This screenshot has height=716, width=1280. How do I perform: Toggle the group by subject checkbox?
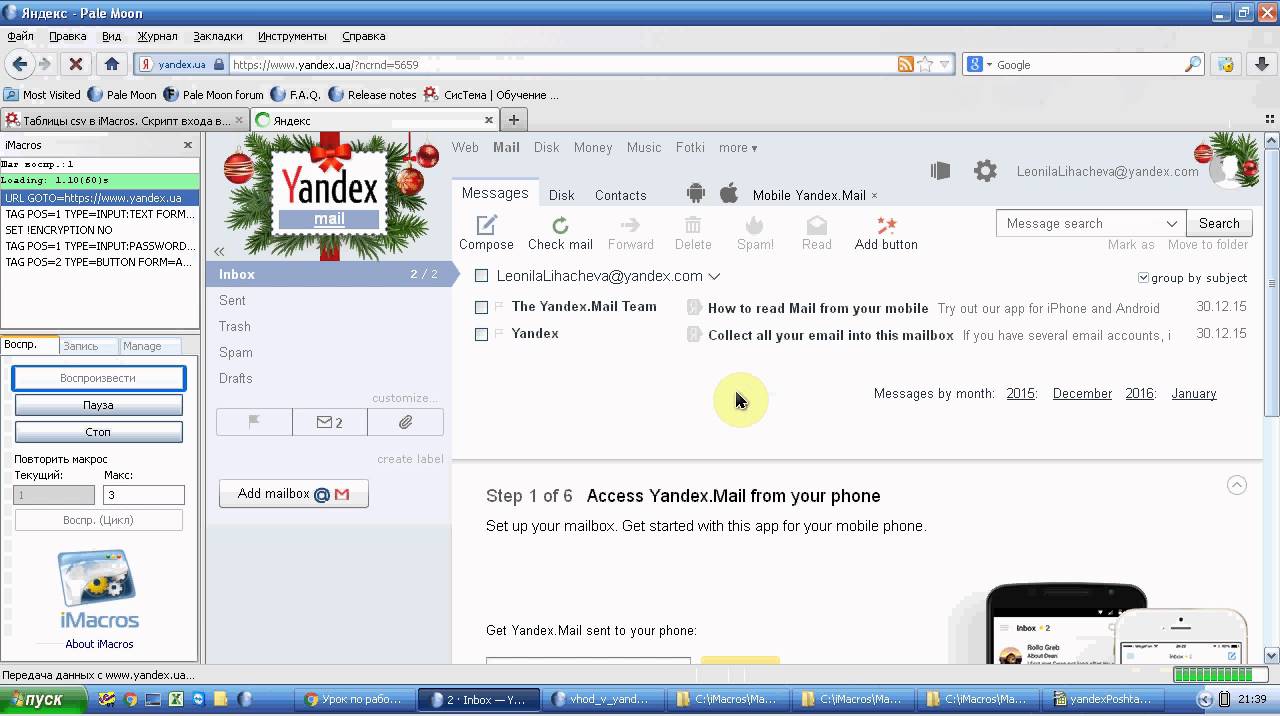click(x=1143, y=278)
